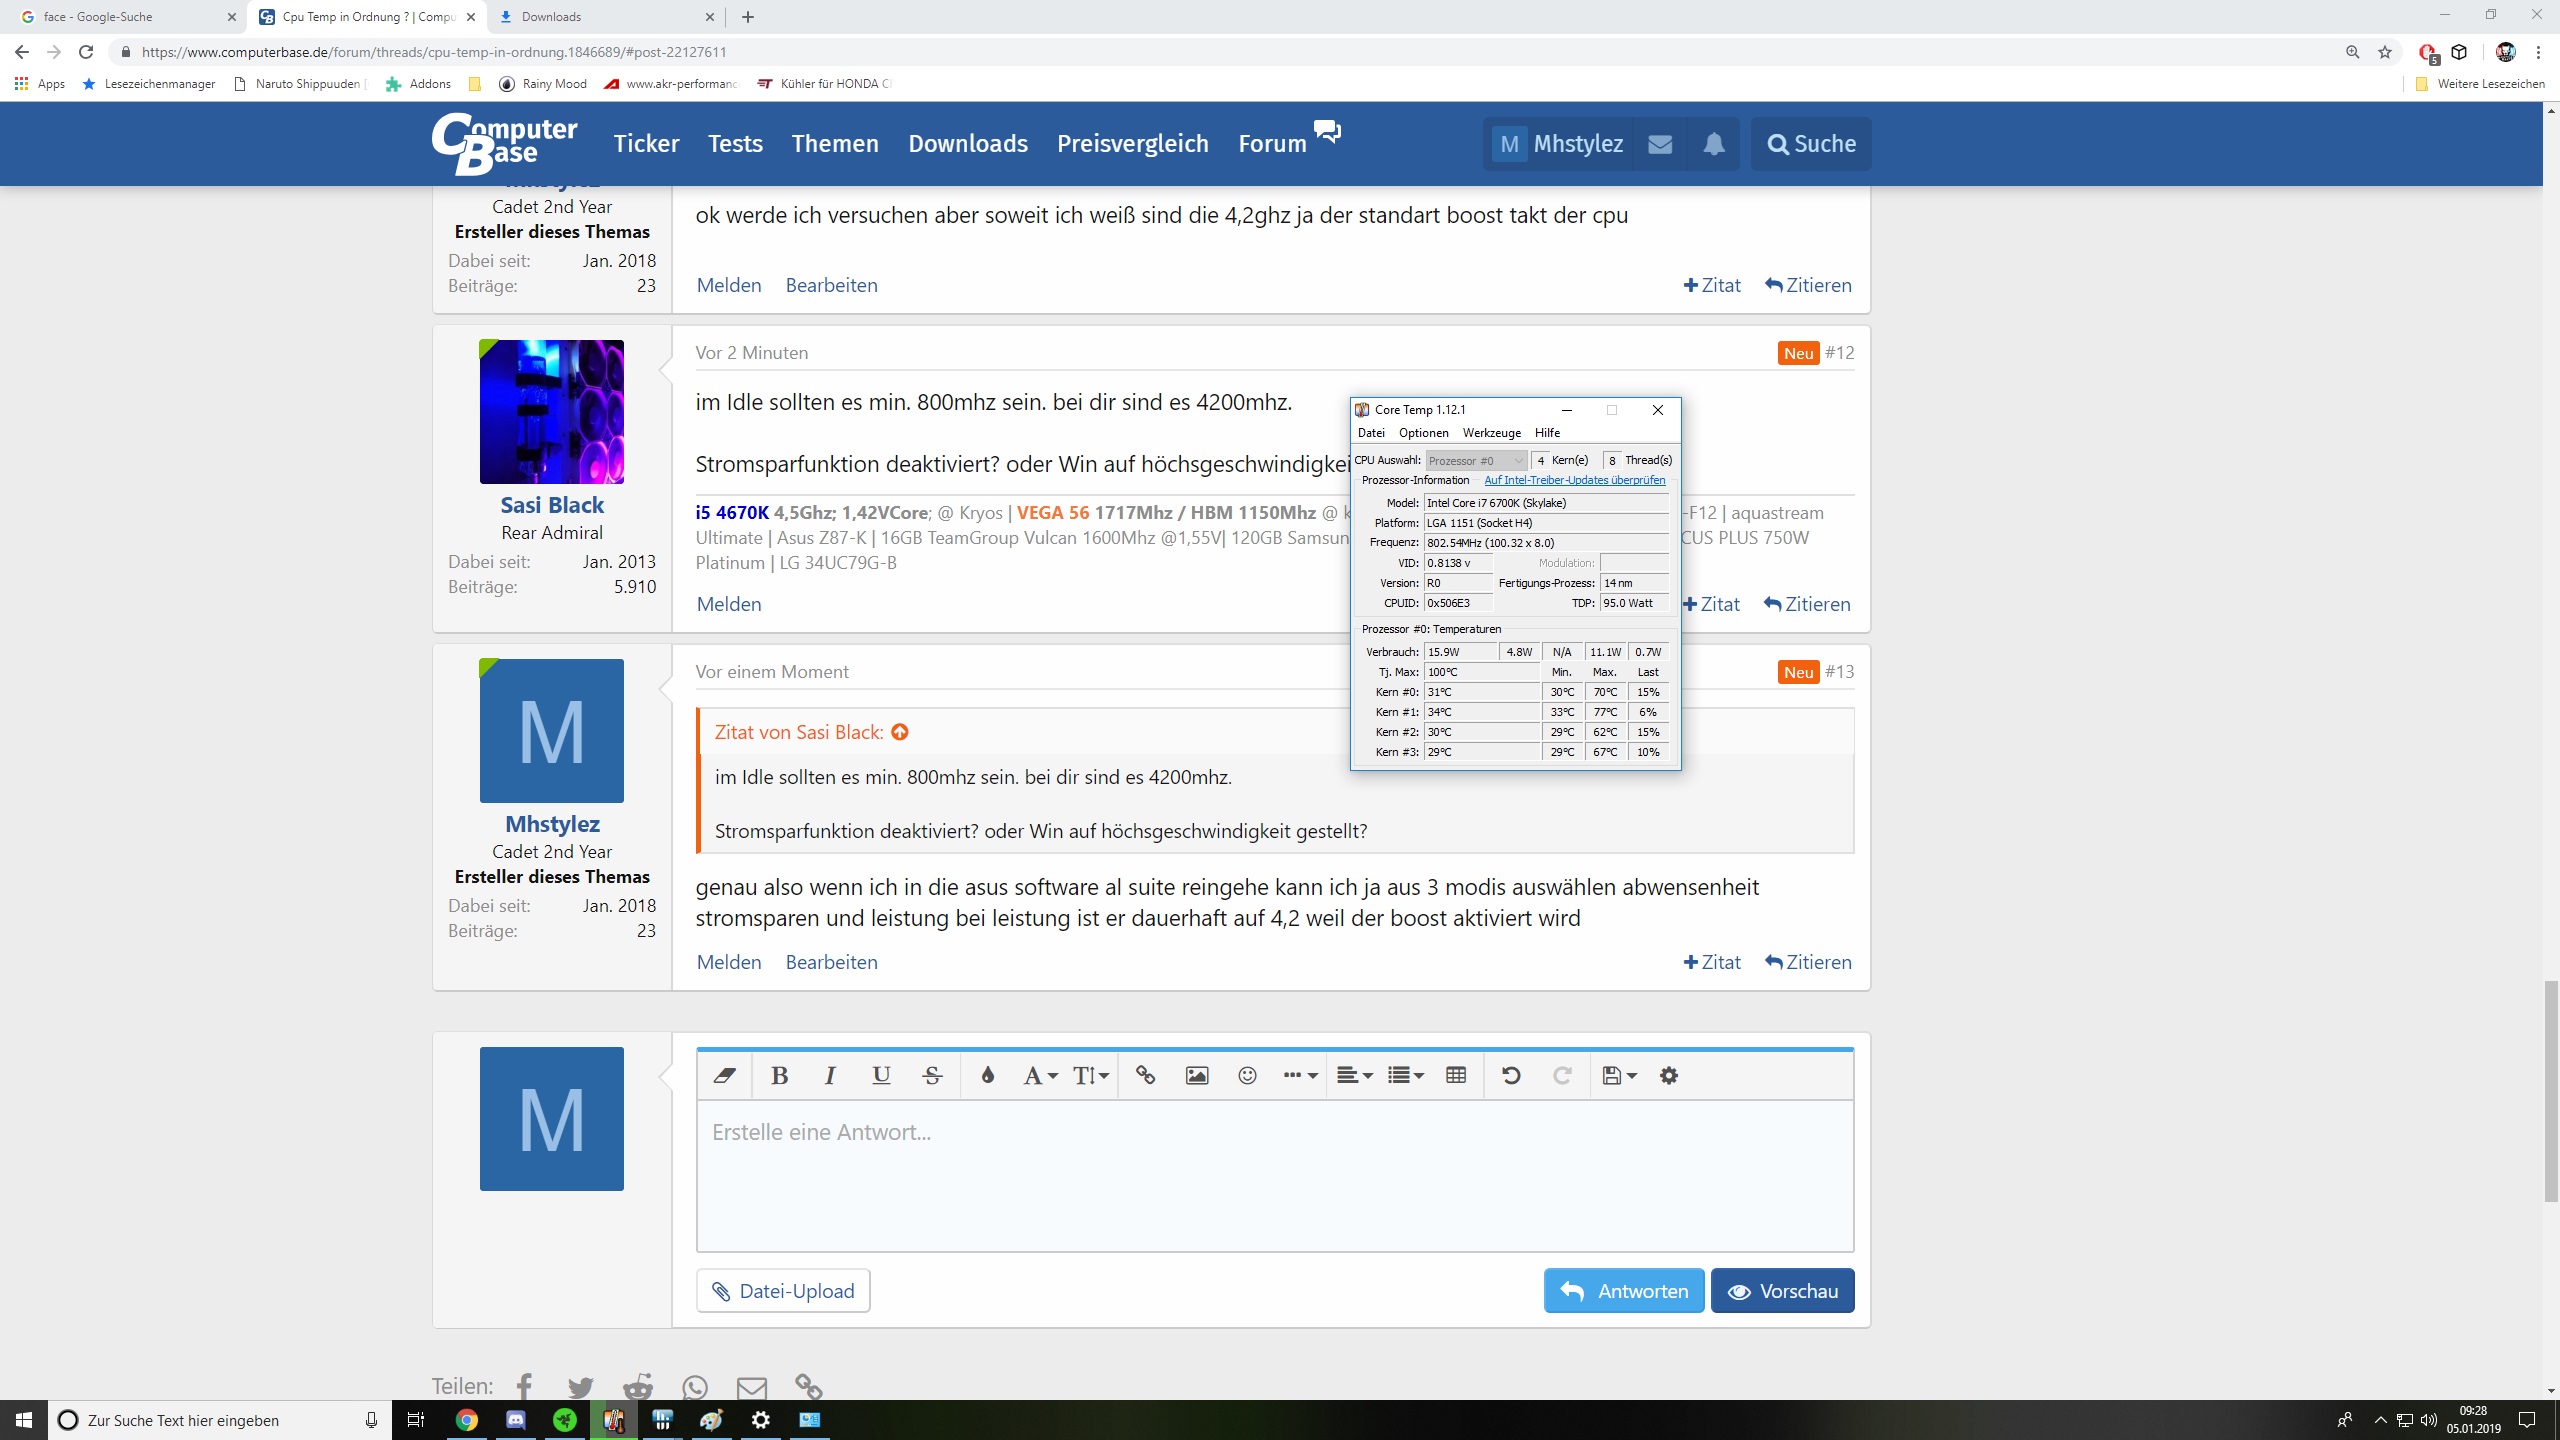
Task: Expand the CPU Auswahl Prozessor #0 dropdown
Action: (1476, 461)
